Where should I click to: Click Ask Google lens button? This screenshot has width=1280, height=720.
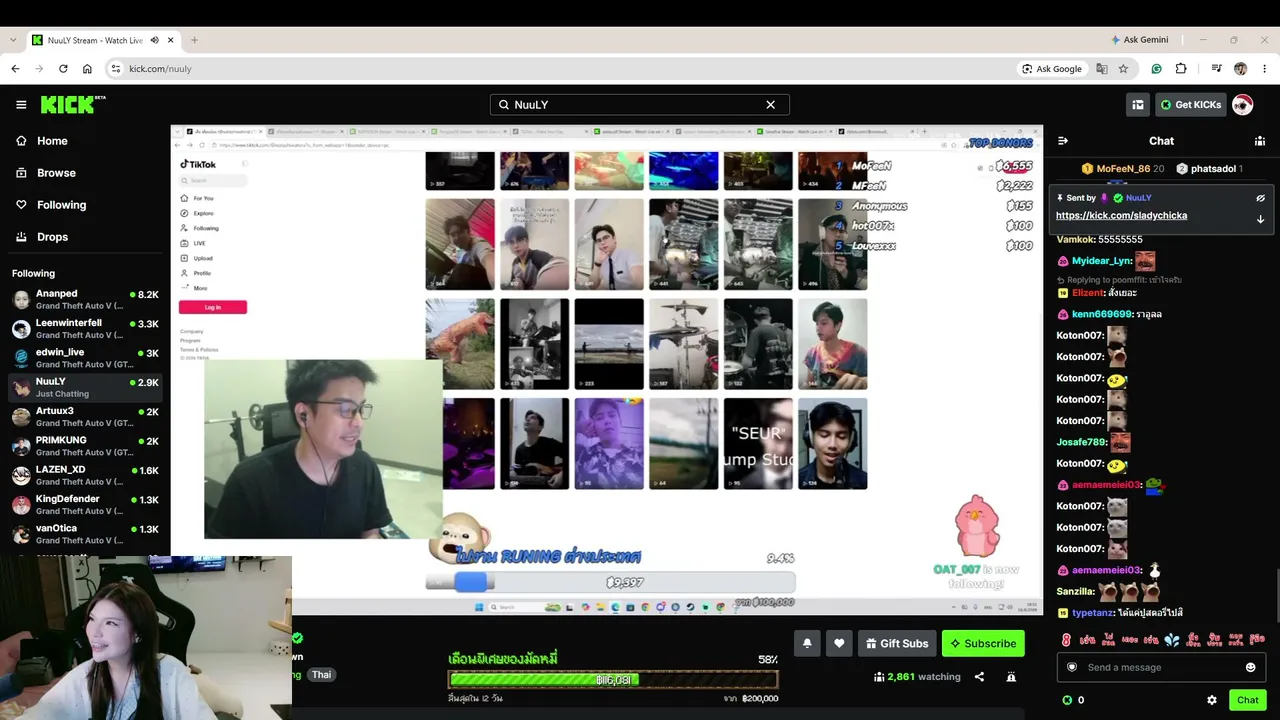(1052, 69)
